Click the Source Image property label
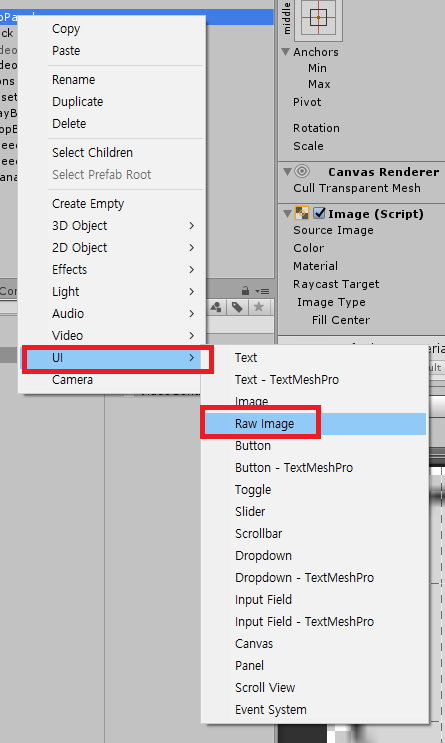Screen dimensions: 445x743 click(333, 230)
